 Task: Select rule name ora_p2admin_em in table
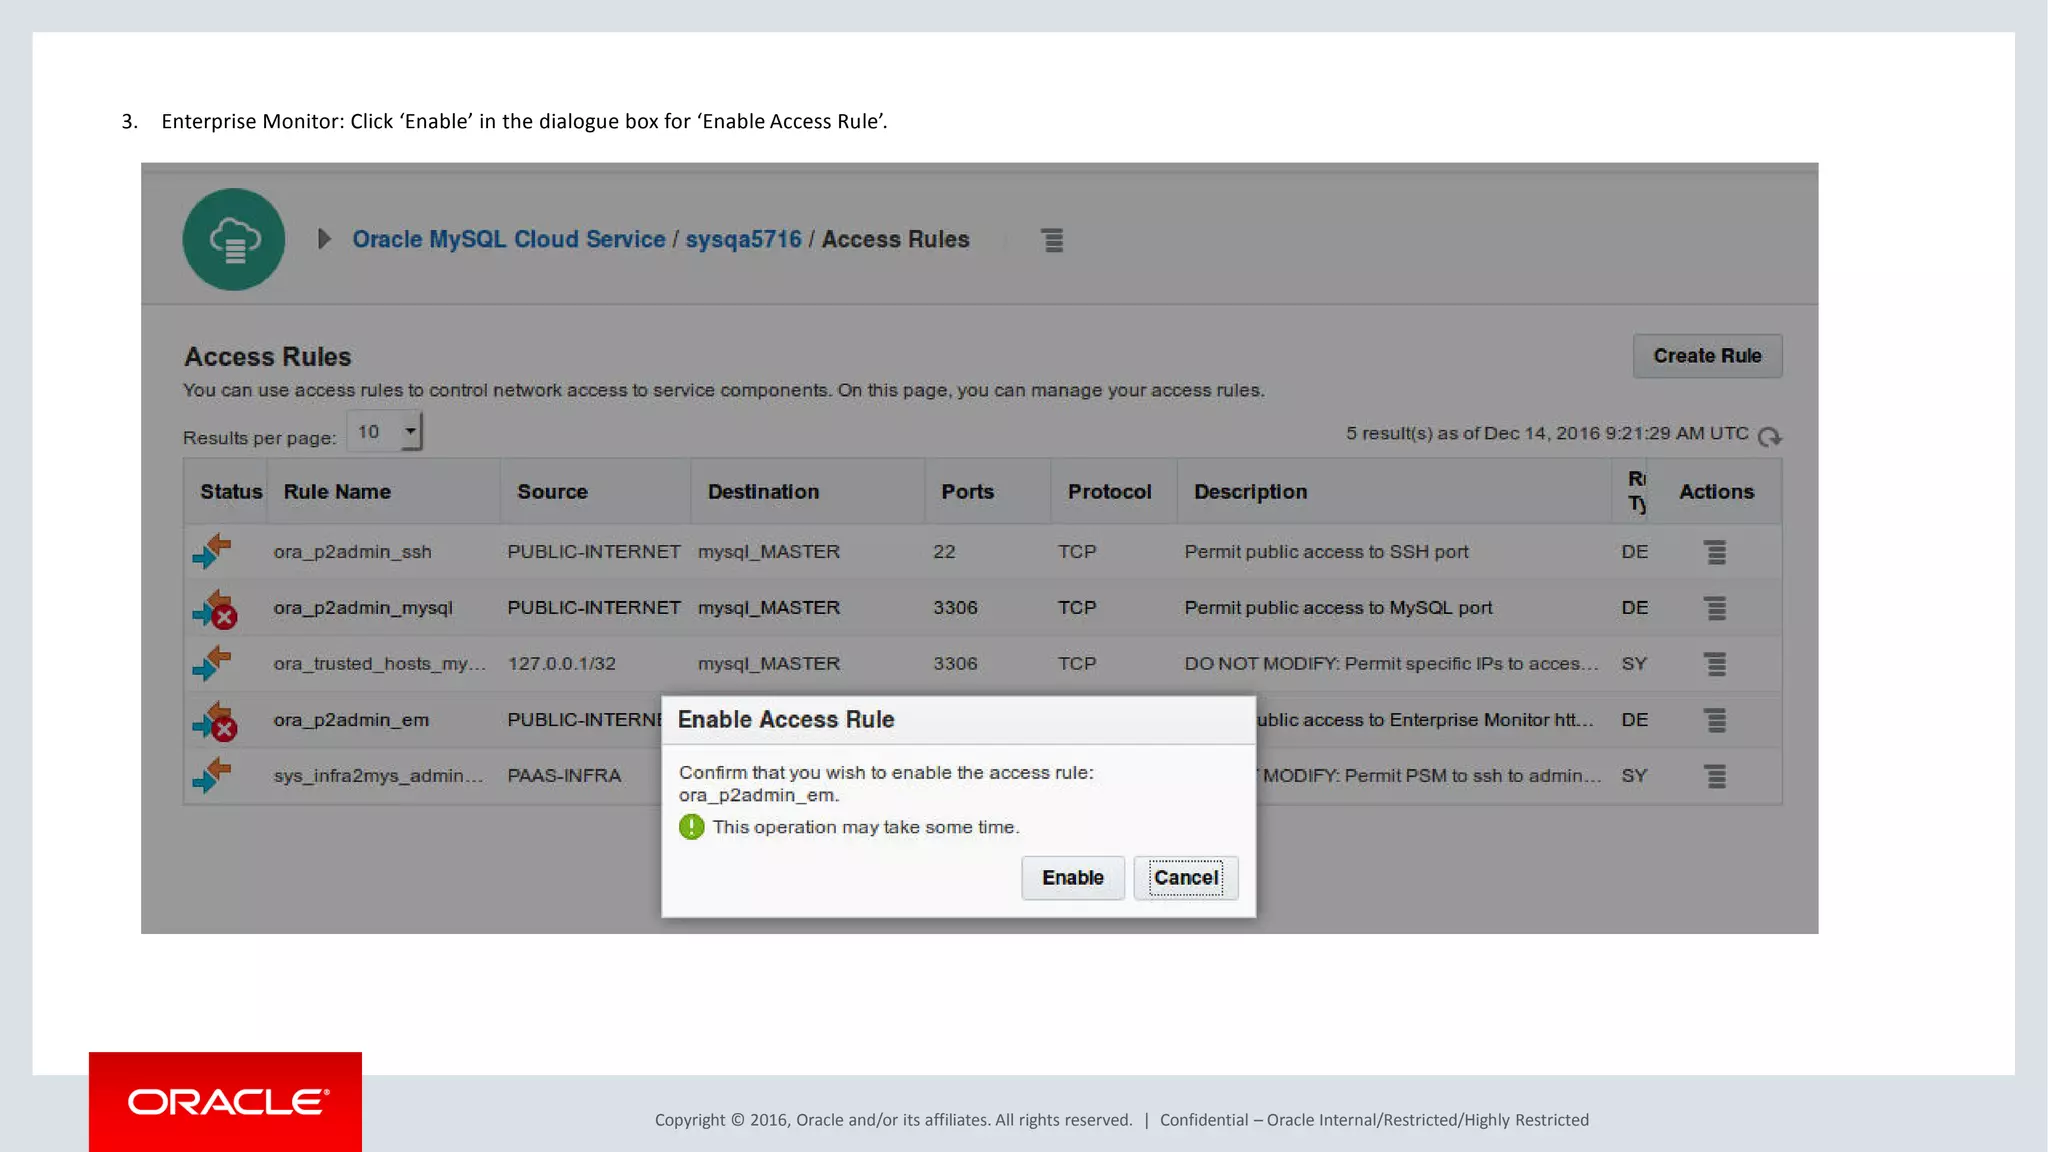[x=351, y=720]
